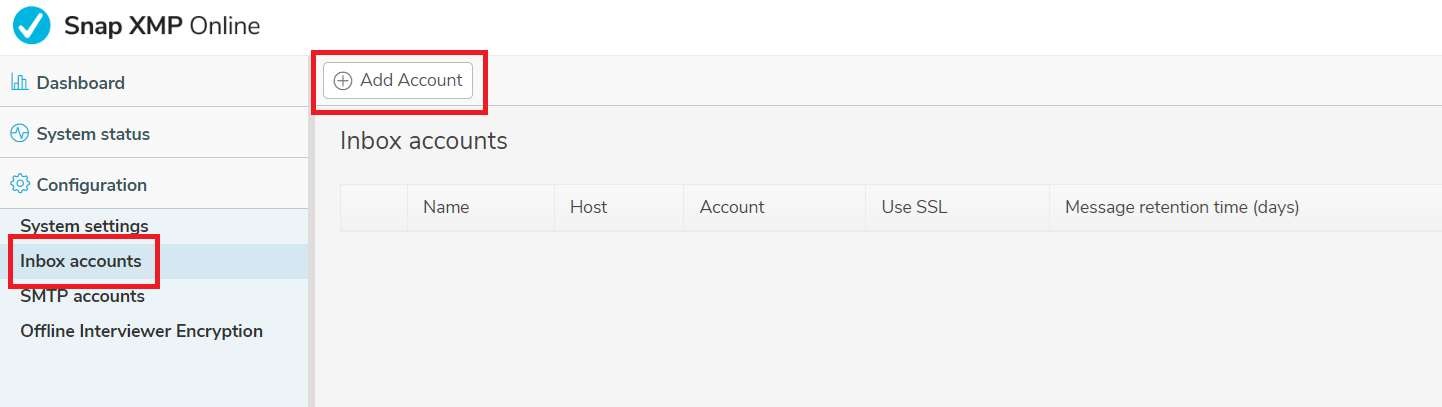Sort by the Name column header
Image resolution: width=1442 pixels, height=407 pixels.
[x=446, y=208]
